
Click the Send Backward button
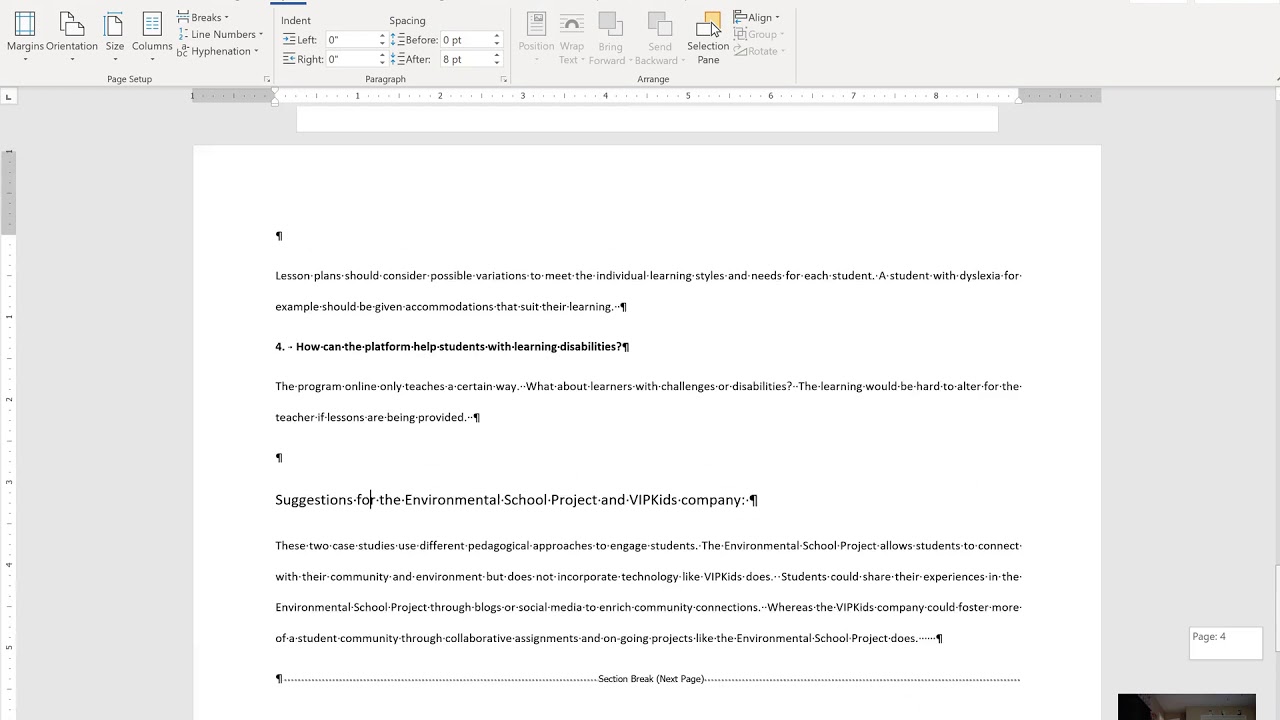[x=660, y=38]
